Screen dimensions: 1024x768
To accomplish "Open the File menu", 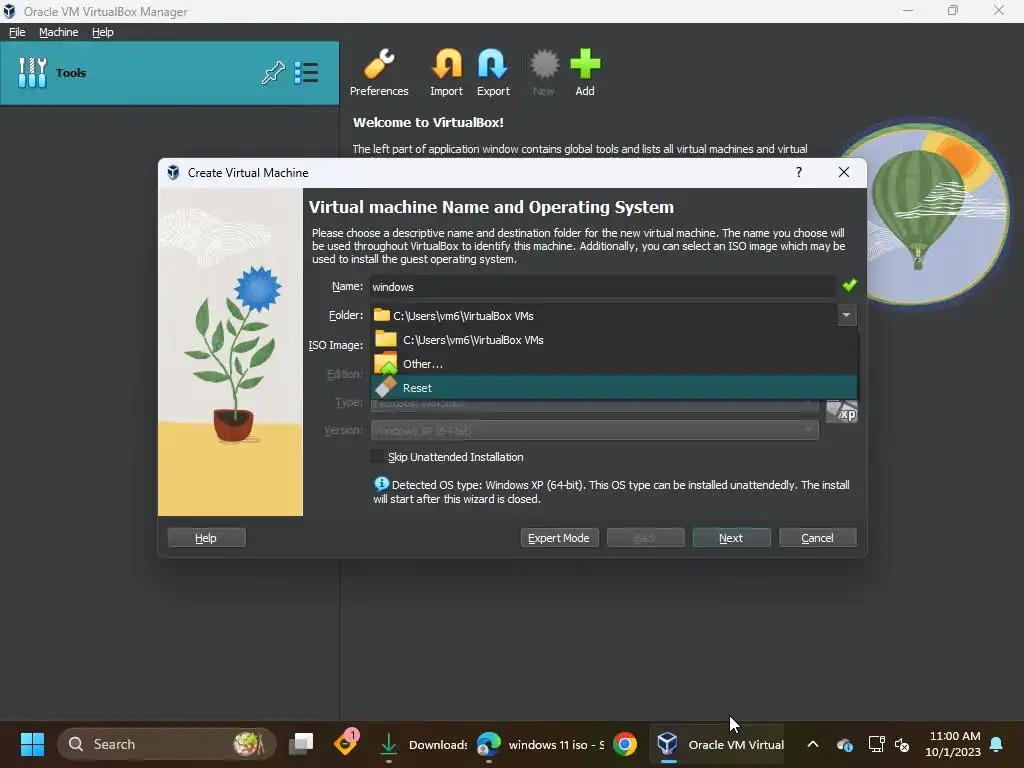I will 17,32.
